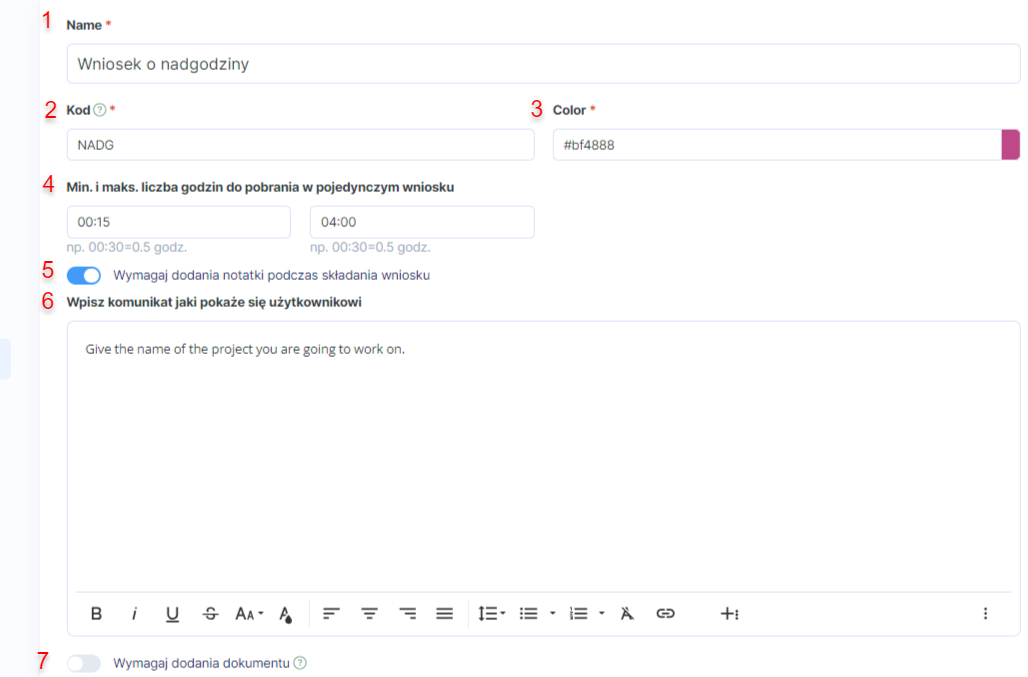1028x677 pixels.
Task: Clear text formatting in the editor
Action: coord(627,613)
